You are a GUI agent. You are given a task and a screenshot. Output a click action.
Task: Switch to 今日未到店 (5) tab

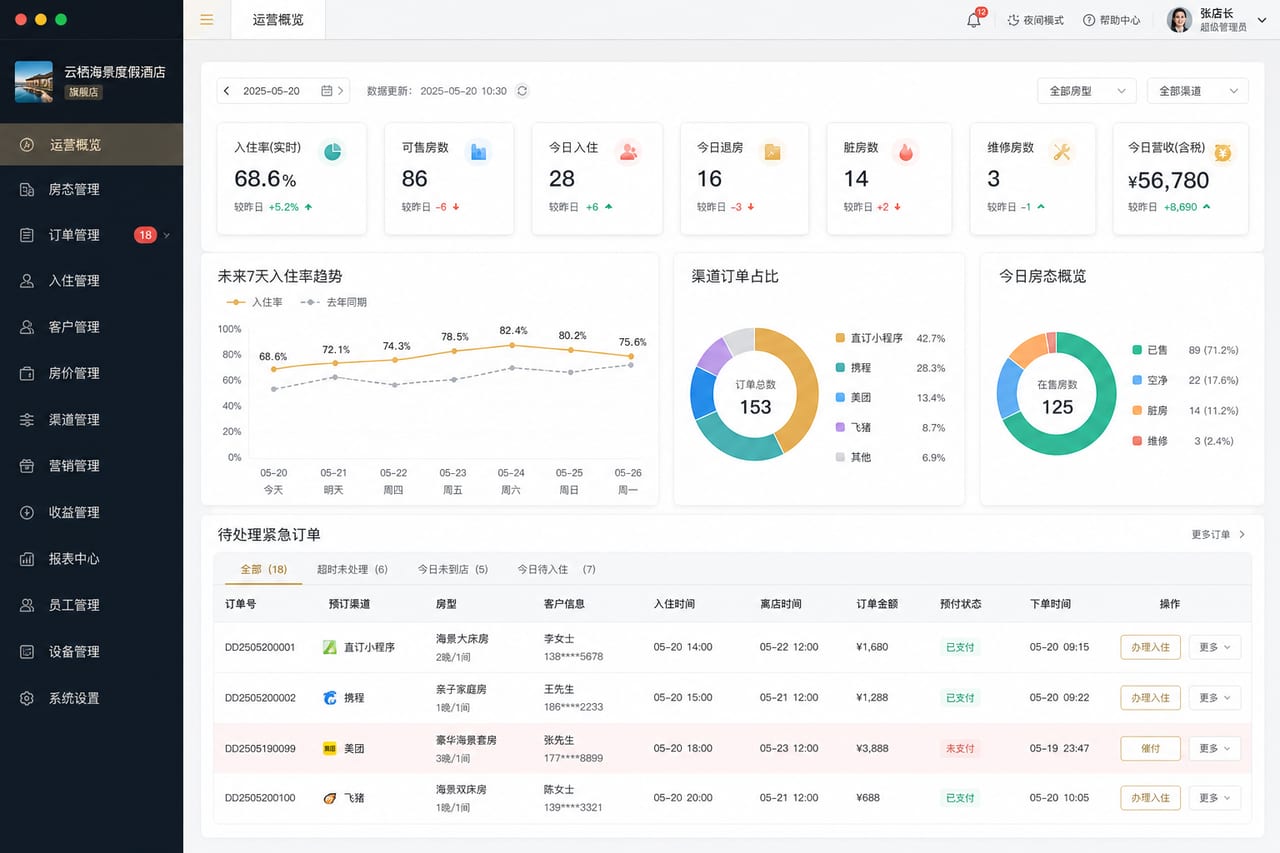(453, 569)
